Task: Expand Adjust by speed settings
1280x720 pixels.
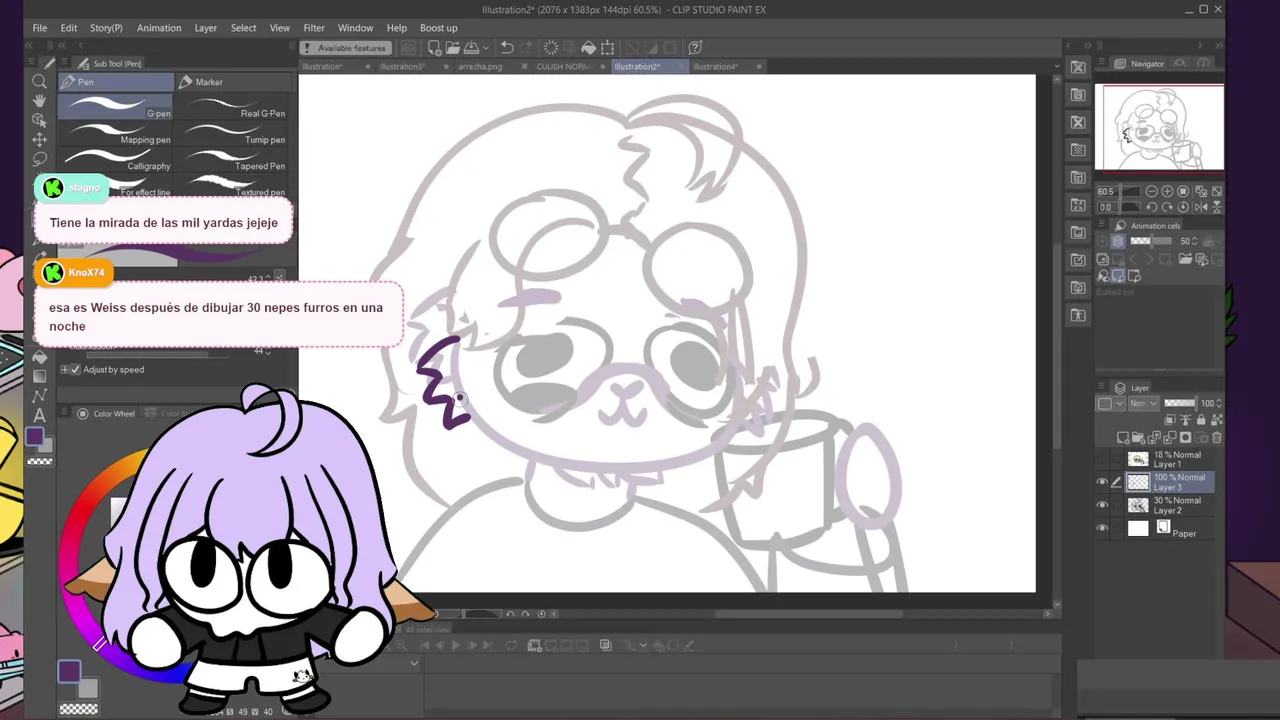Action: point(64,370)
